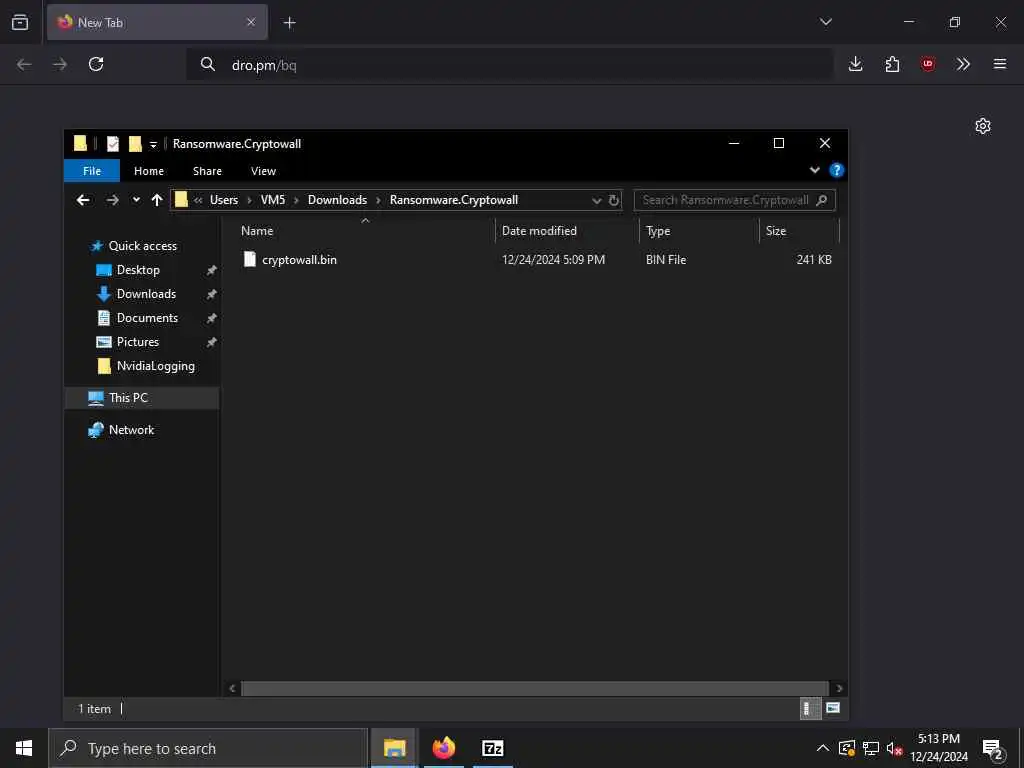
Task: Click taskbar Type here to search box
Action: [x=208, y=748]
